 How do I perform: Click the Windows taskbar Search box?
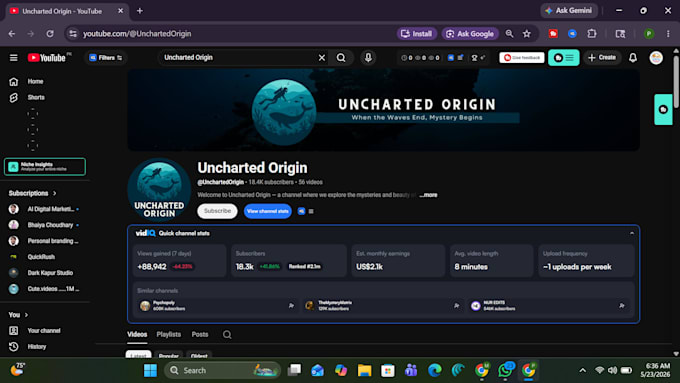click(223, 370)
